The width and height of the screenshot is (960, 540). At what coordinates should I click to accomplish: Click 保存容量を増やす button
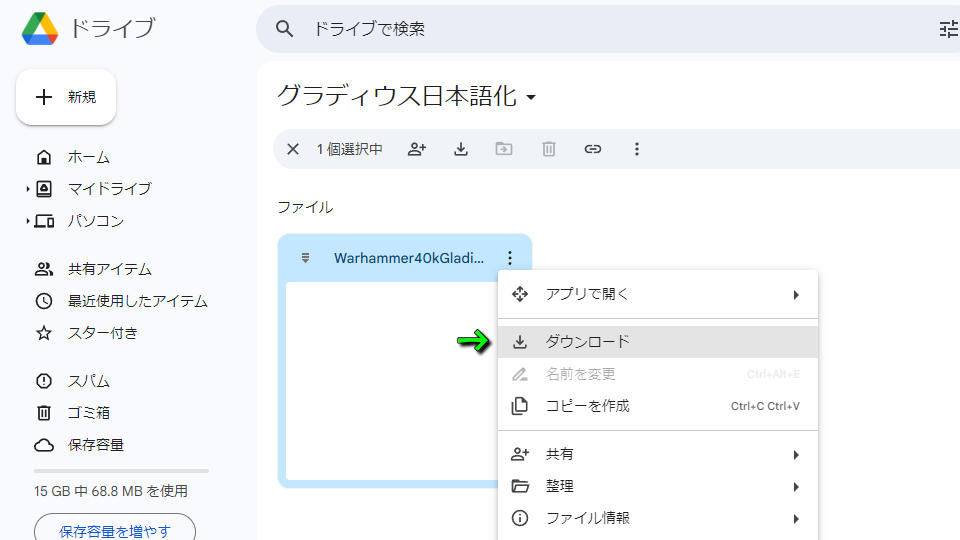point(115,529)
